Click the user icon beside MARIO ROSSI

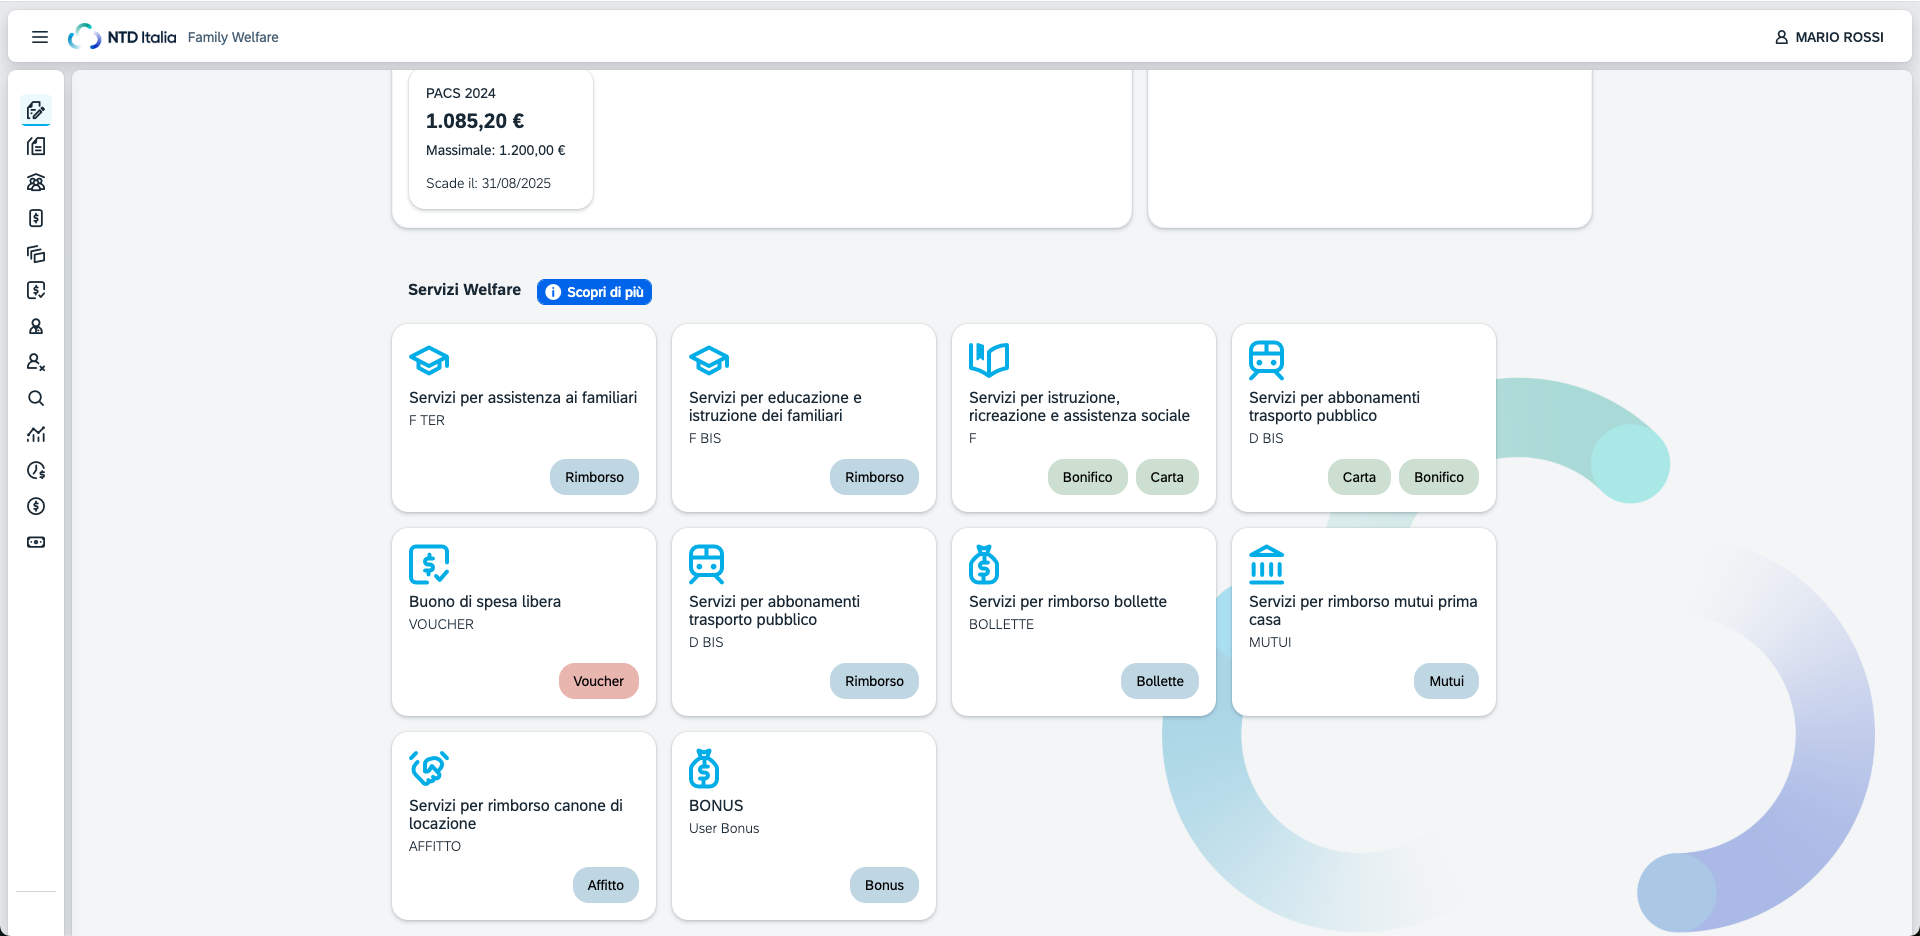click(1781, 37)
